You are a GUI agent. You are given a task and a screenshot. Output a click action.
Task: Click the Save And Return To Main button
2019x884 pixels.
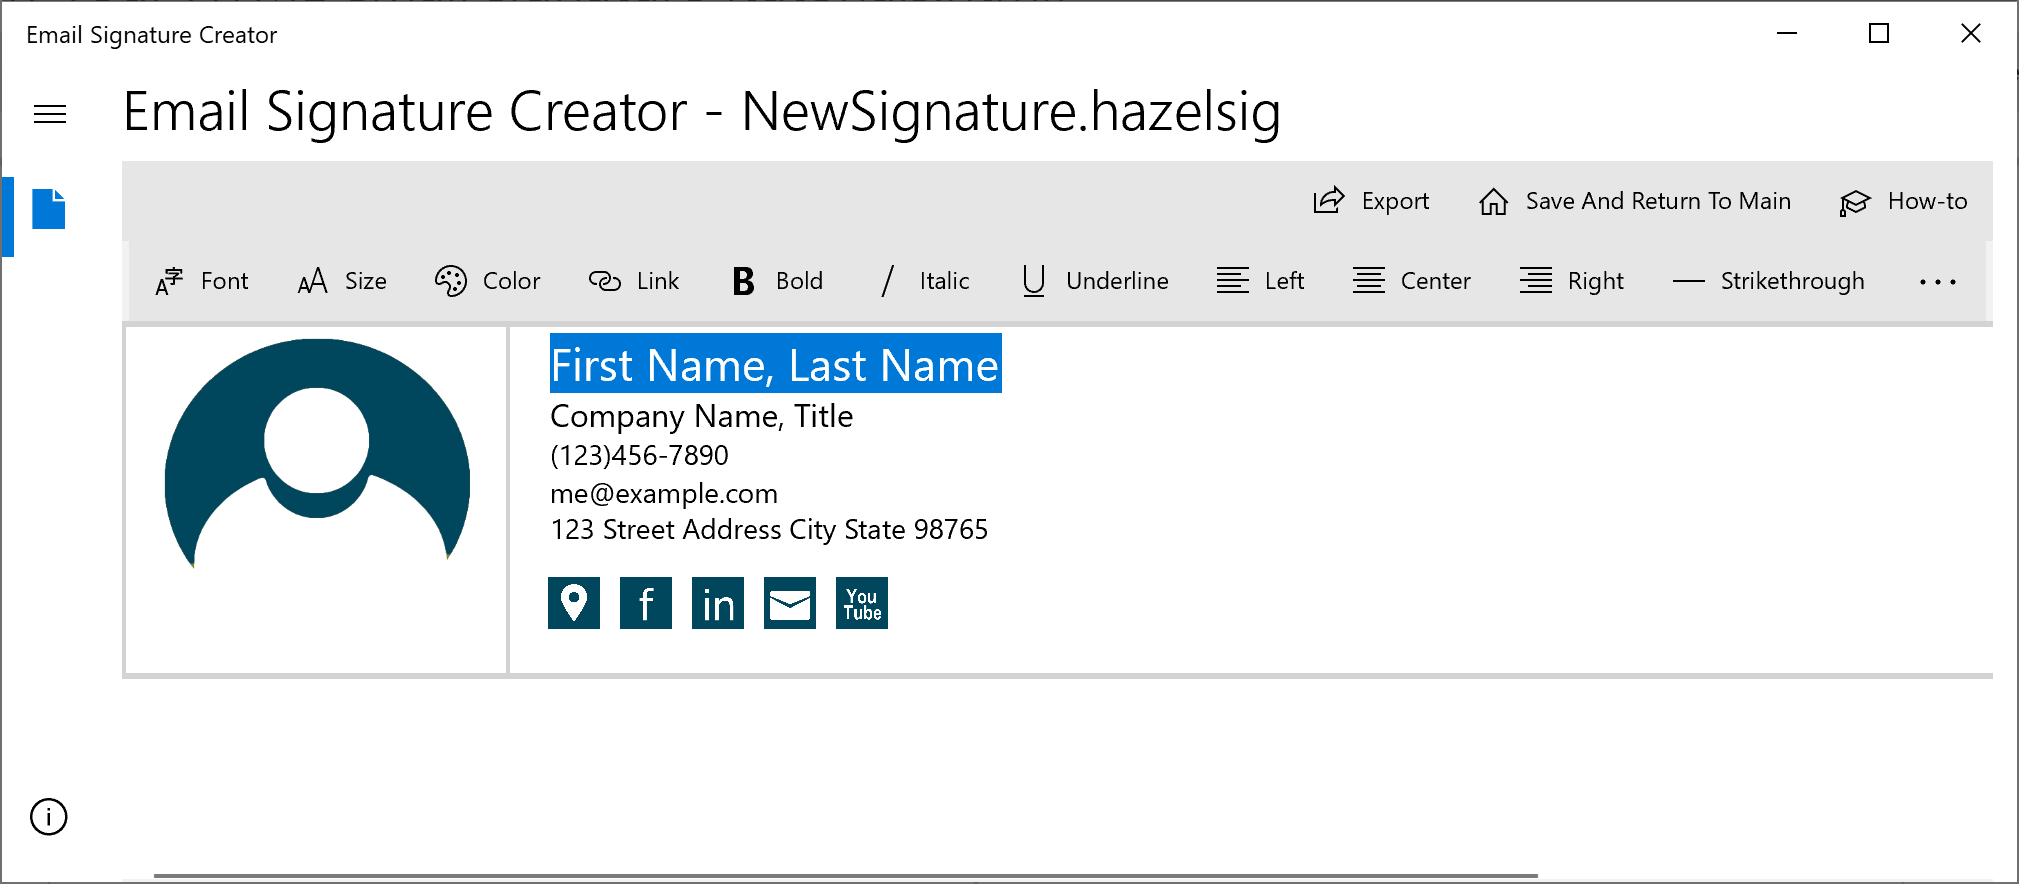1635,201
